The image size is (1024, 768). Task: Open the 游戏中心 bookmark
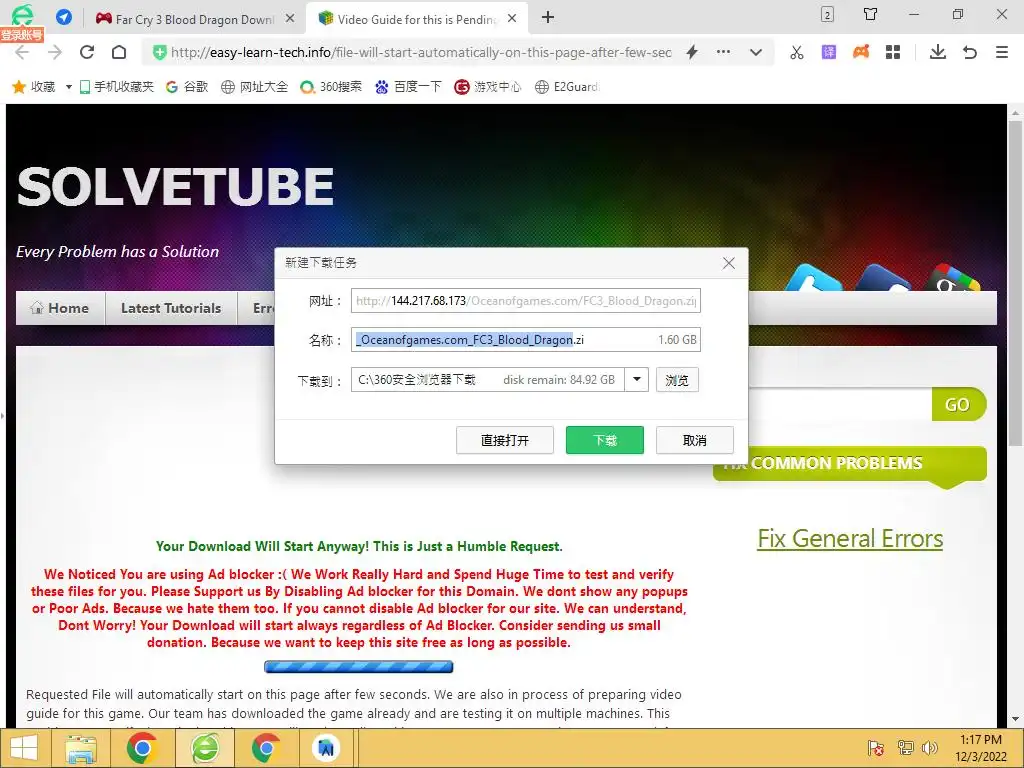point(488,87)
